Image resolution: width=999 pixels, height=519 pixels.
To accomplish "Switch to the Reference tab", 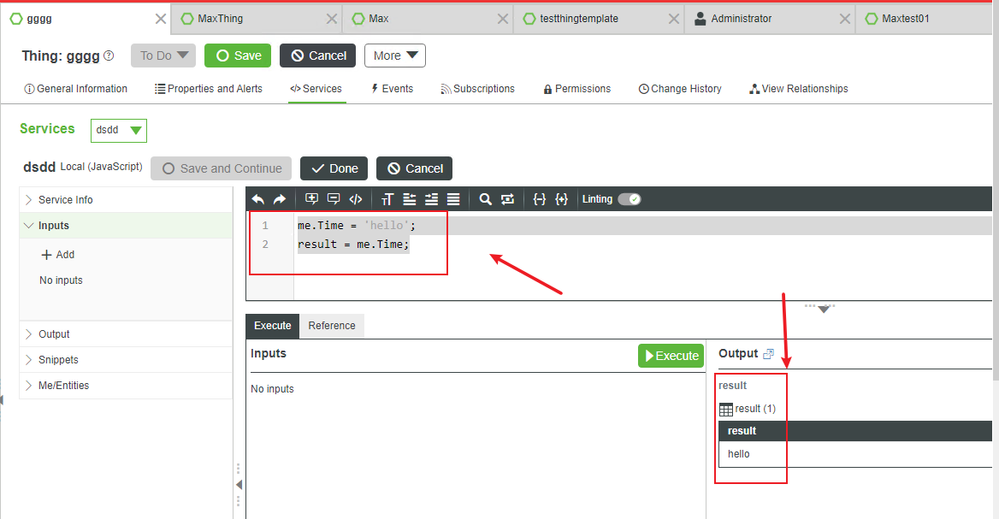I will pyautogui.click(x=332, y=325).
